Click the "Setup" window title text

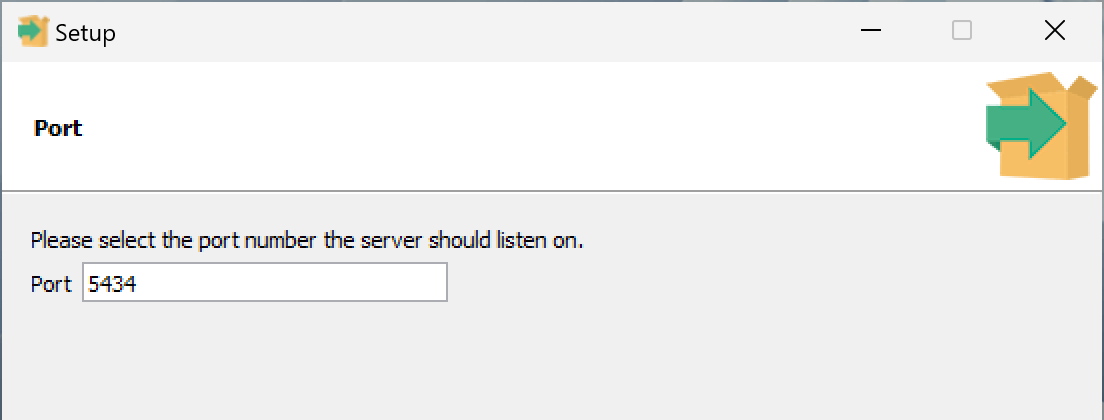tap(85, 33)
